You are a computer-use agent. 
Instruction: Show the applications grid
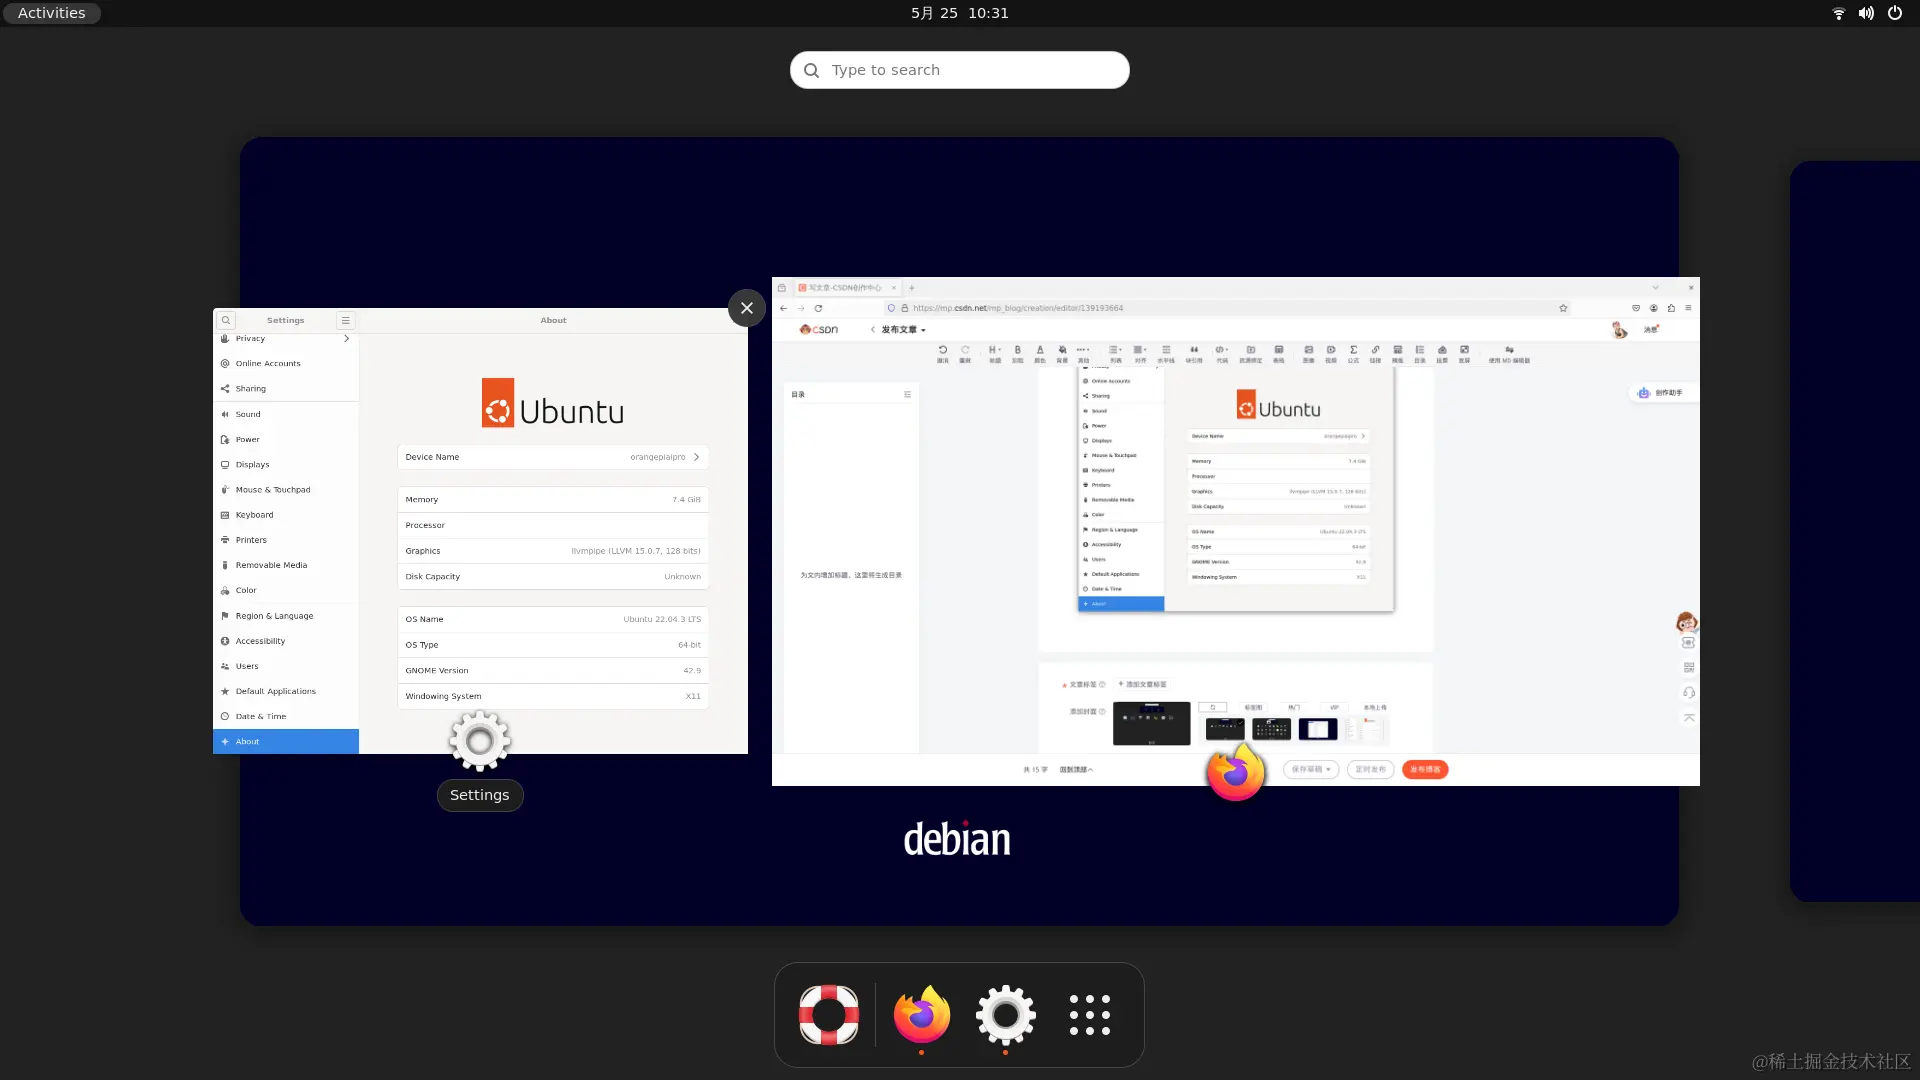click(1089, 1014)
